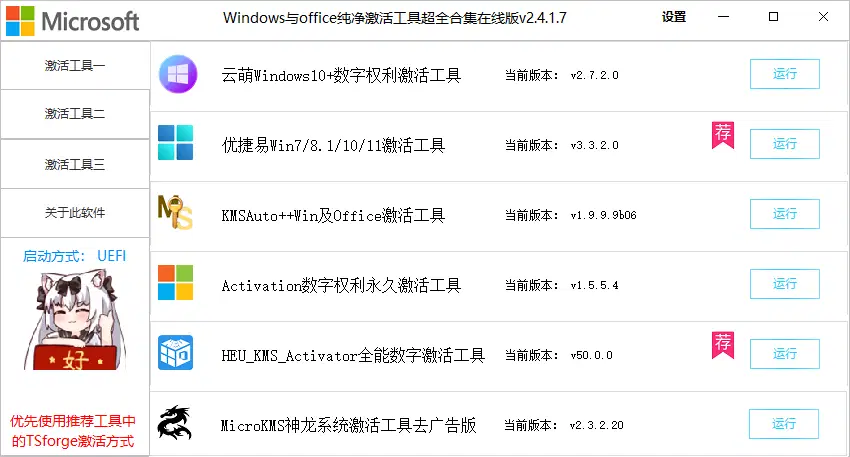Run the KMSAuto++ Win及Office tool

(784, 214)
